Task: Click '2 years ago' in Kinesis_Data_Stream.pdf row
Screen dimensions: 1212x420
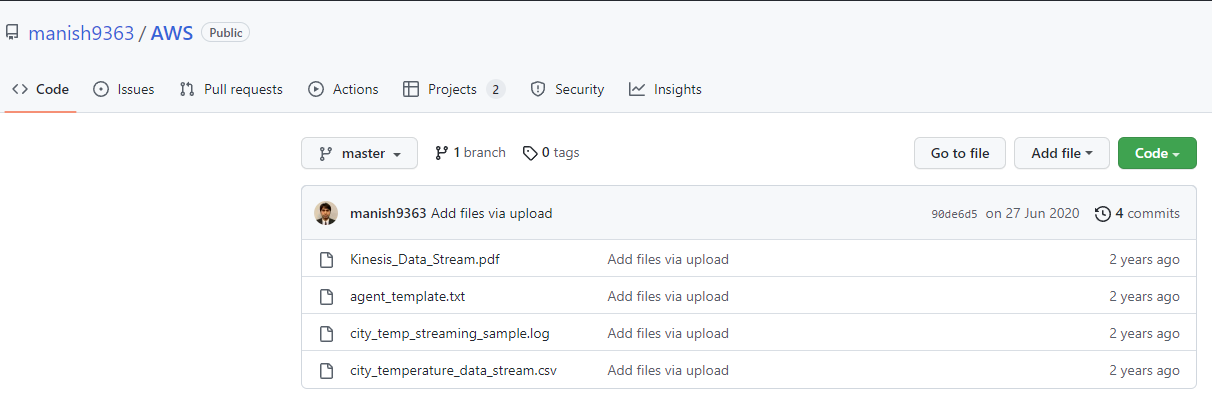Action: pos(1144,259)
